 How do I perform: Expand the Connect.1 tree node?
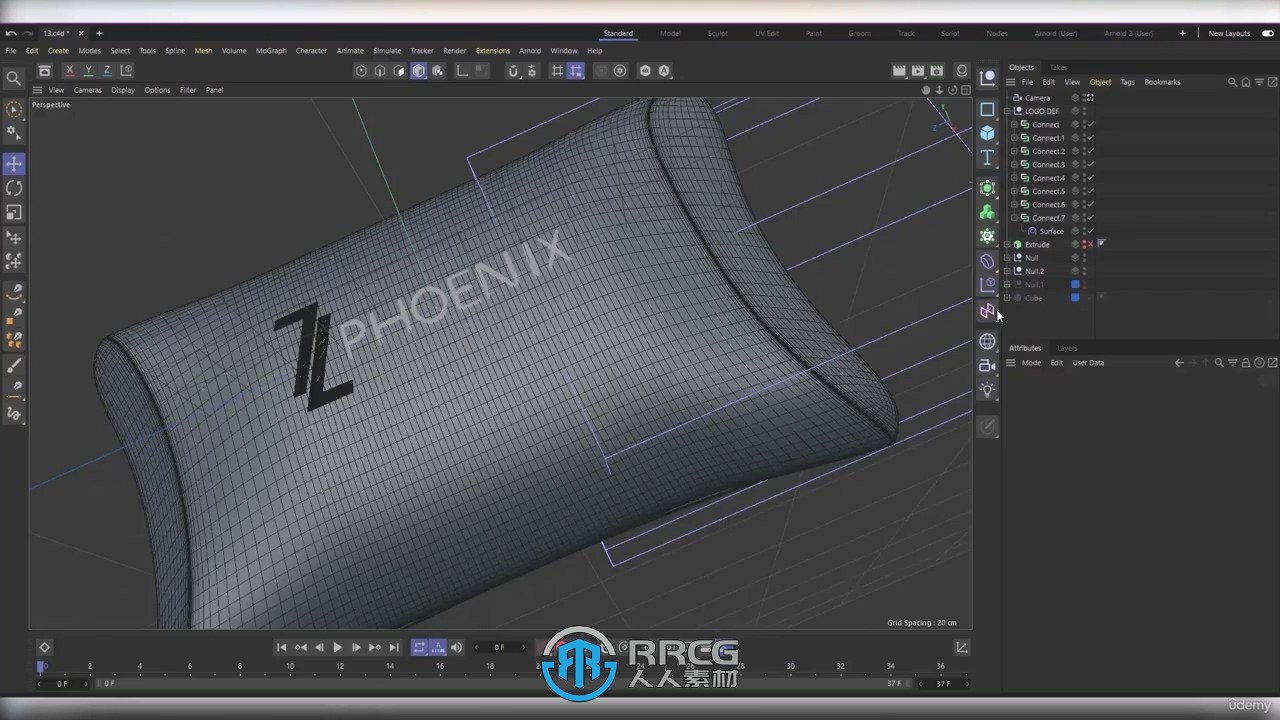pyautogui.click(x=1014, y=138)
